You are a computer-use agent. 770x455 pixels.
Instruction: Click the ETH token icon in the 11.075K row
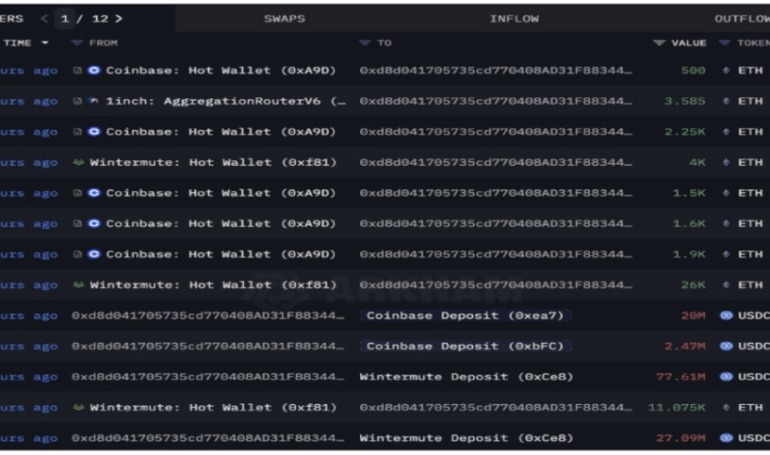click(726, 407)
